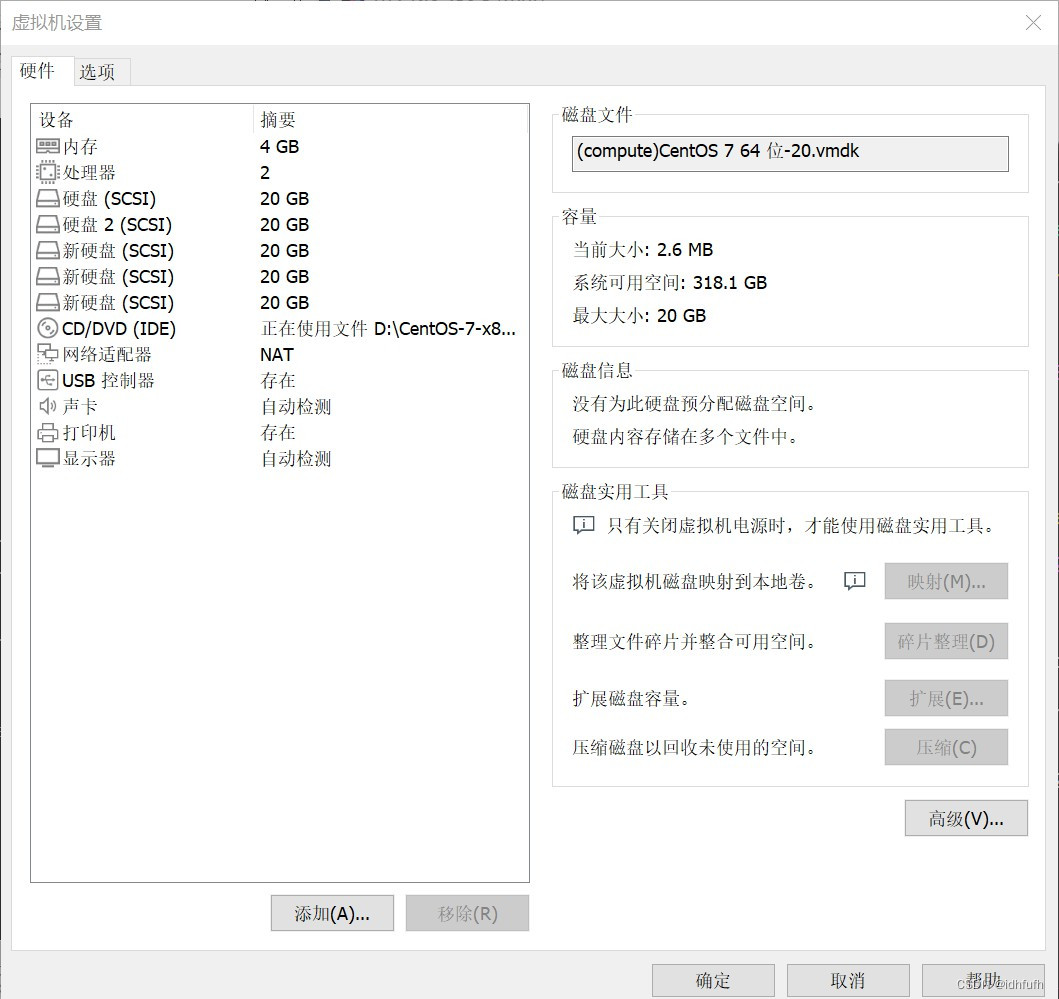This screenshot has width=1059, height=999.
Task: Click the 添加(A) button to add hardware
Action: 332,912
